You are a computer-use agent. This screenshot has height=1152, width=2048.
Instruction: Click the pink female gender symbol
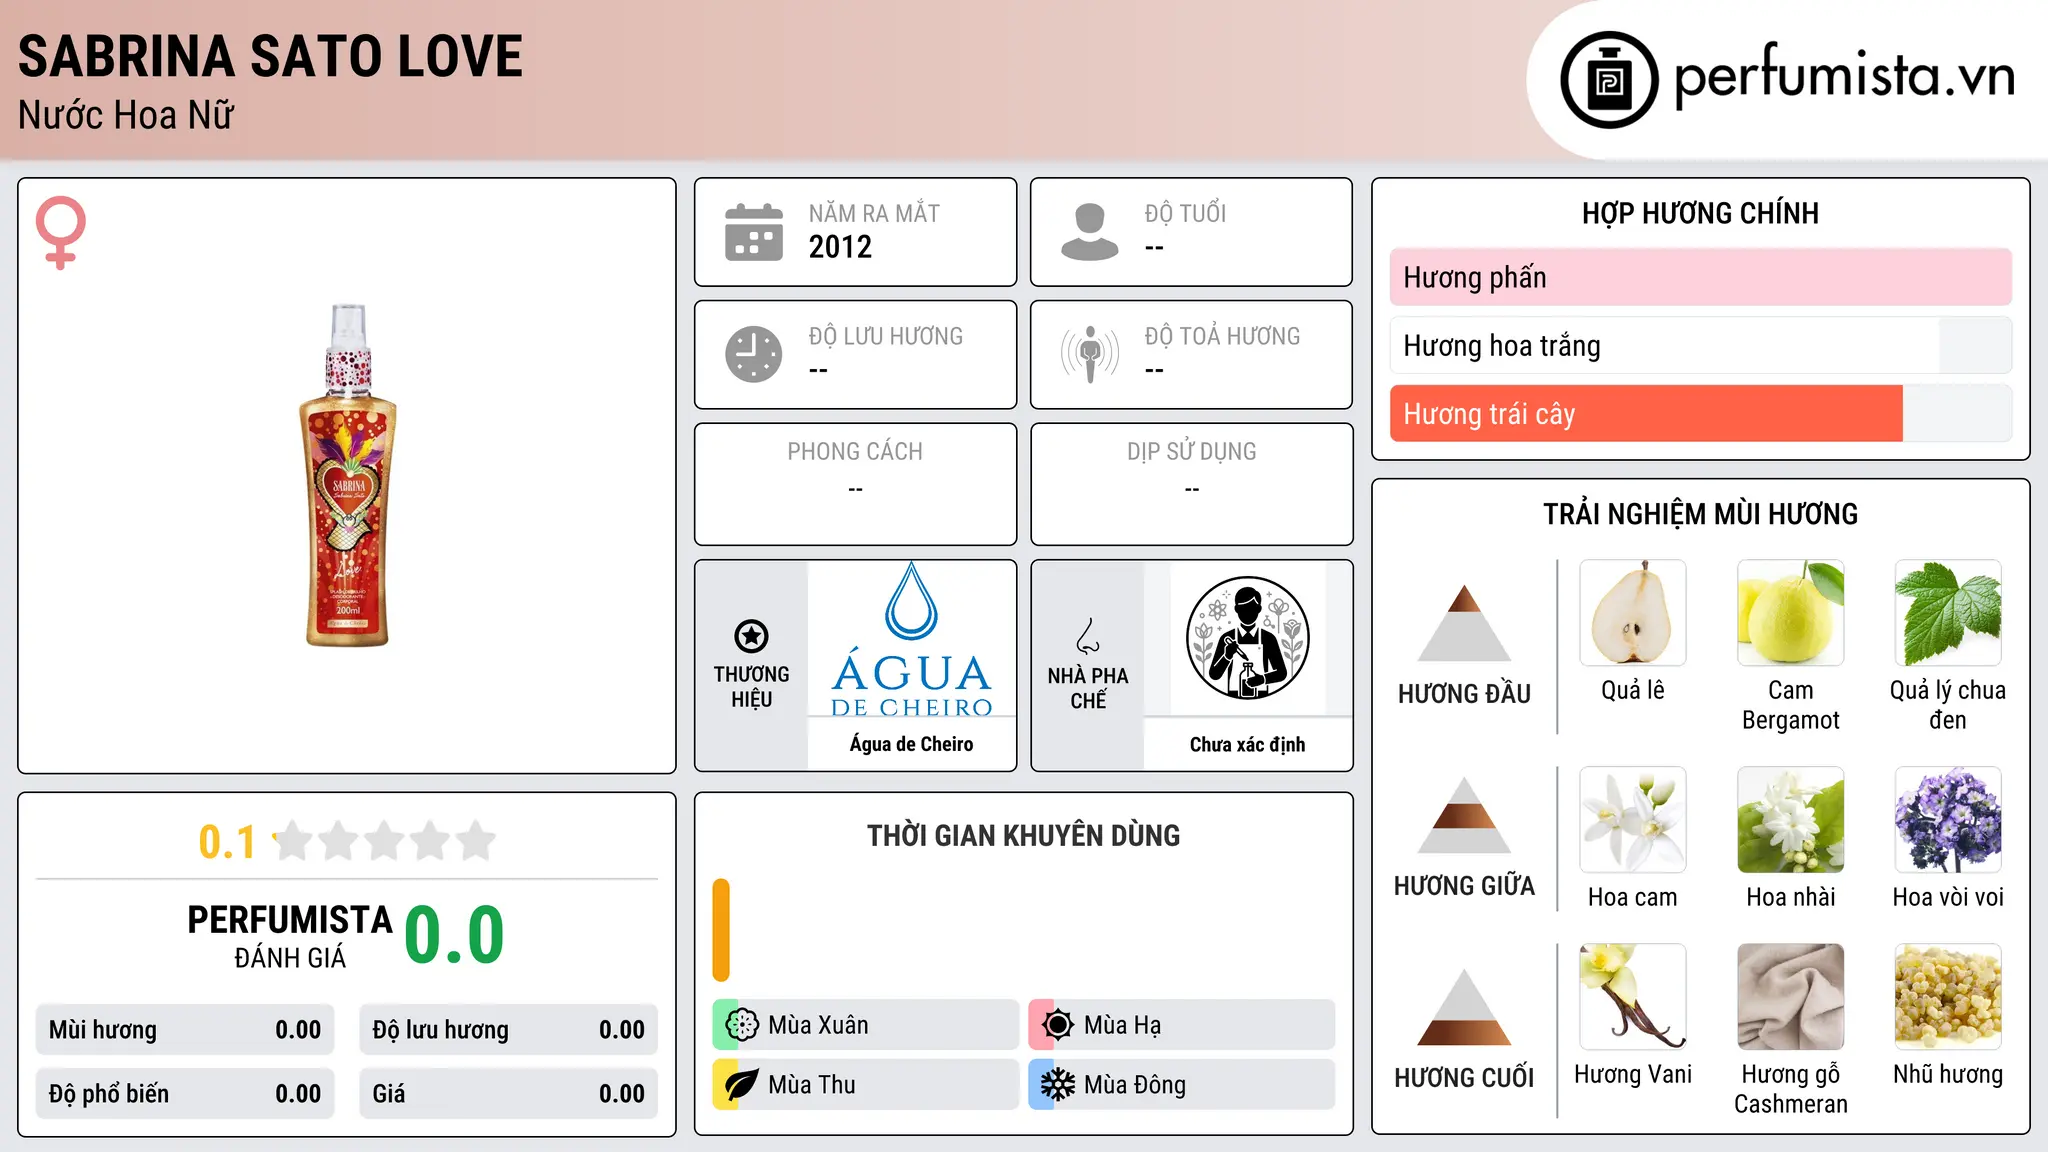pos(60,232)
